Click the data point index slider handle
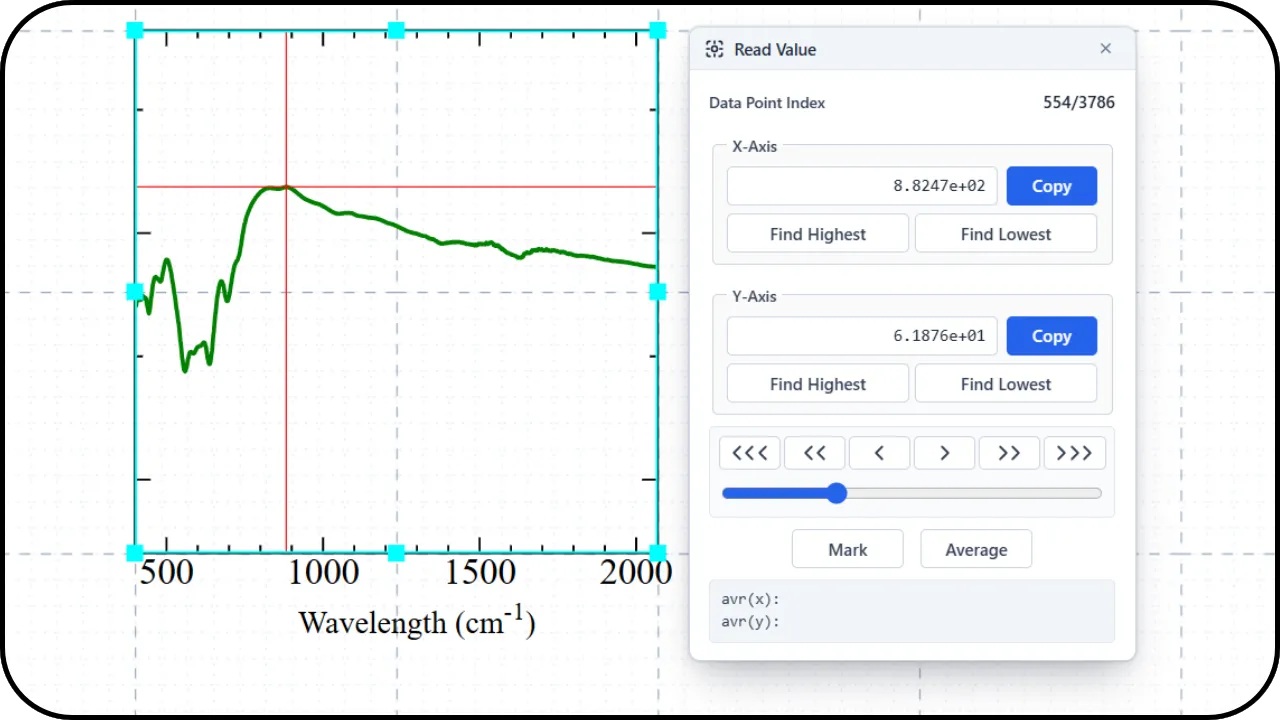 (837, 493)
